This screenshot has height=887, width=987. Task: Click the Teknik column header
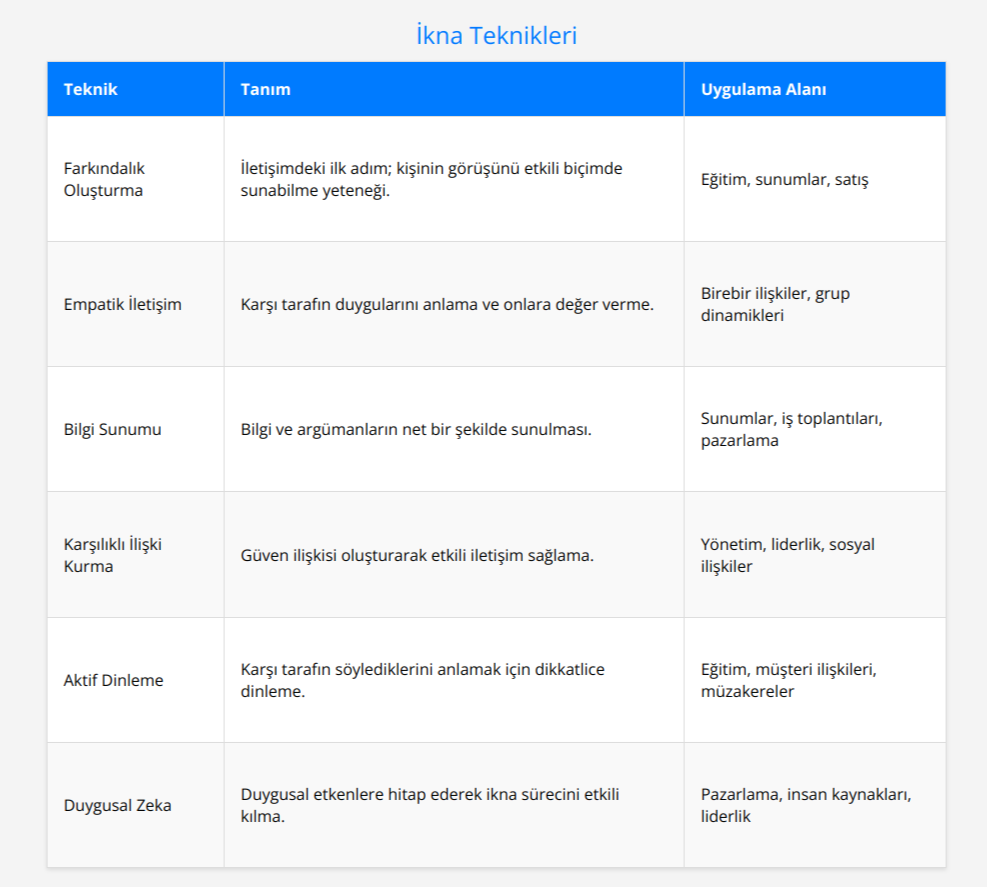coord(91,89)
